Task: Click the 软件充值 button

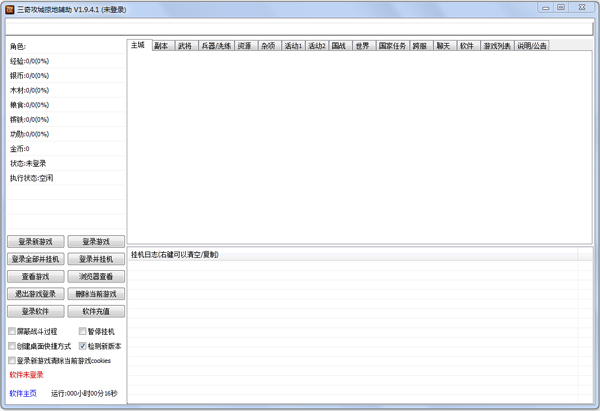Action: tap(96, 312)
